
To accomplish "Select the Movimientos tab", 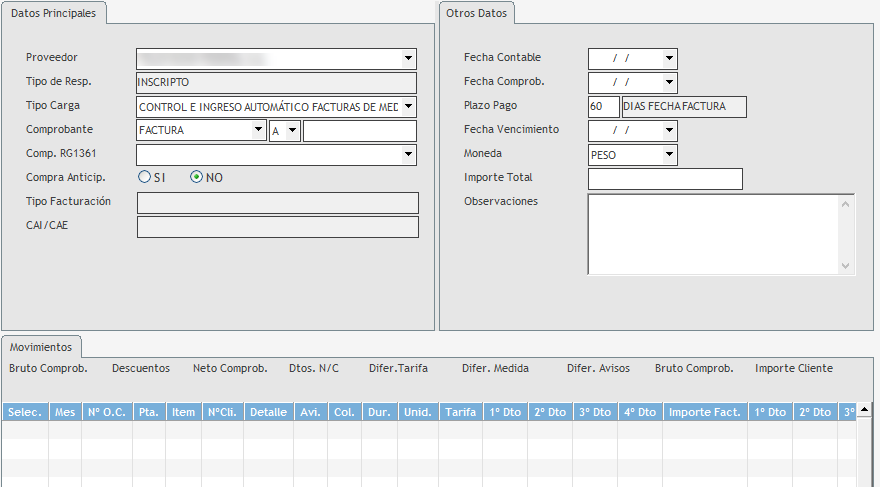I will 41,347.
